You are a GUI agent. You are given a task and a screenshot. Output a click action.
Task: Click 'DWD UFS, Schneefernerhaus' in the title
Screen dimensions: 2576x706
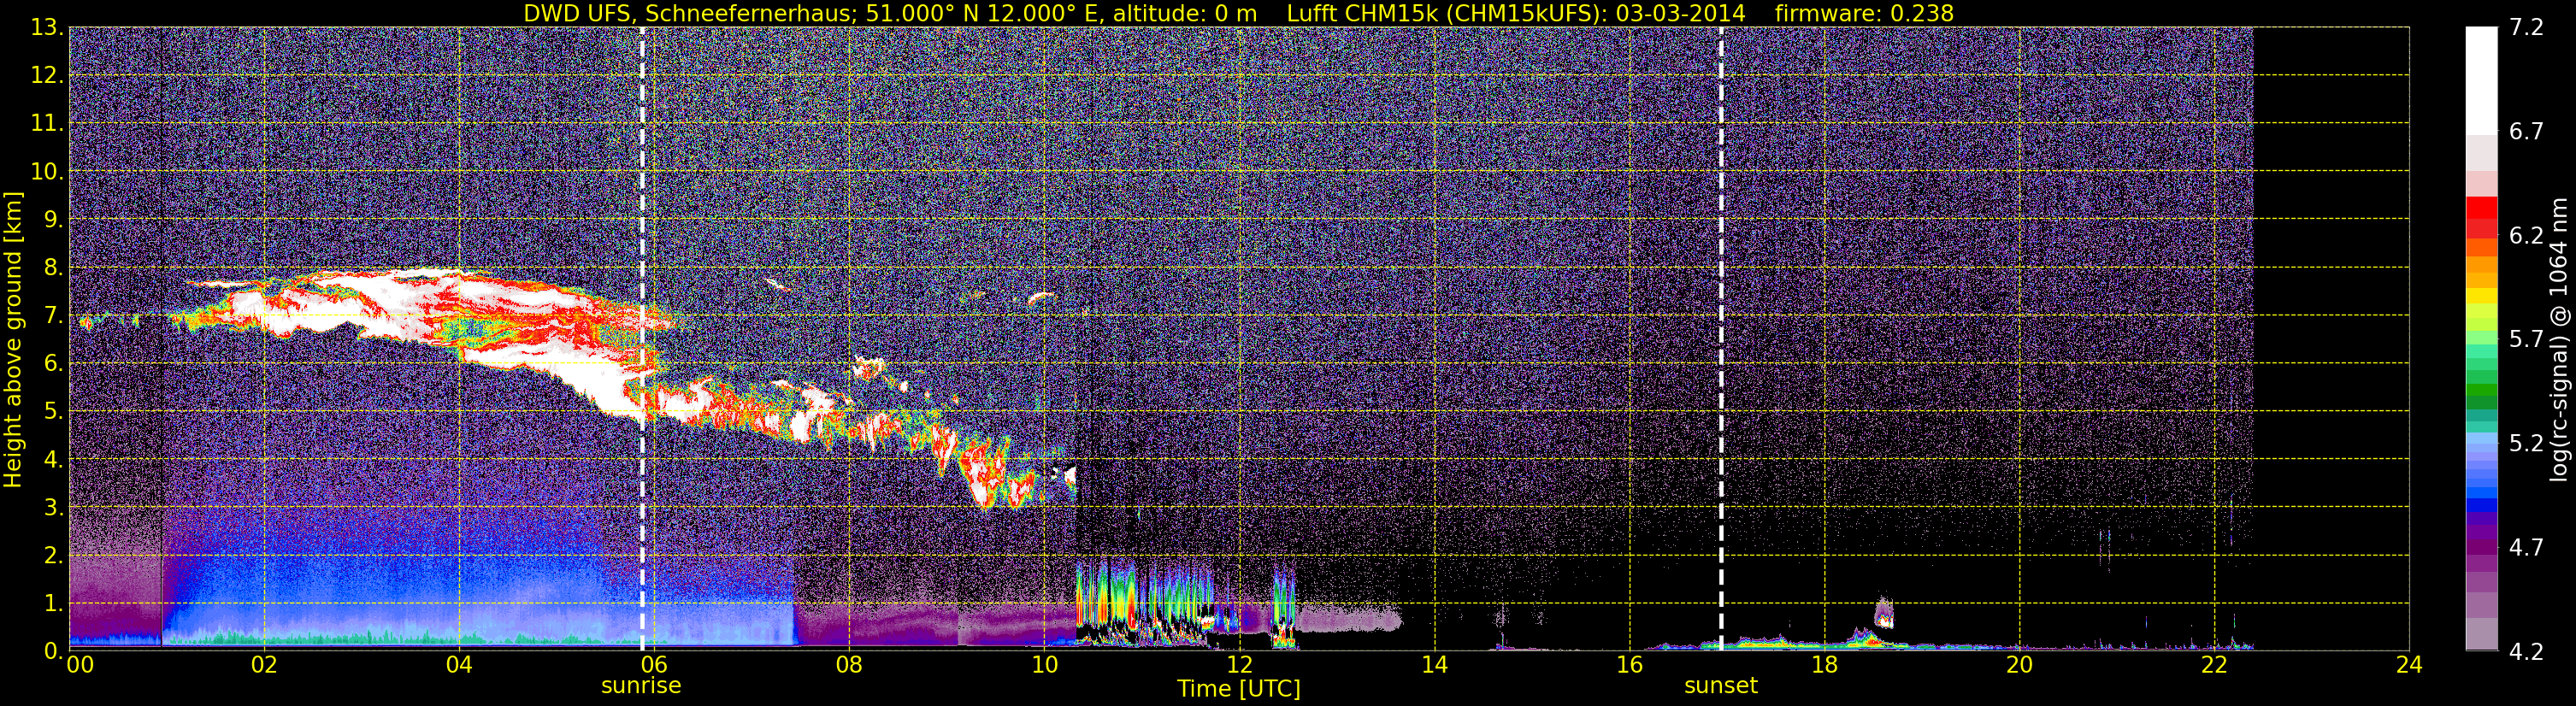[690, 14]
